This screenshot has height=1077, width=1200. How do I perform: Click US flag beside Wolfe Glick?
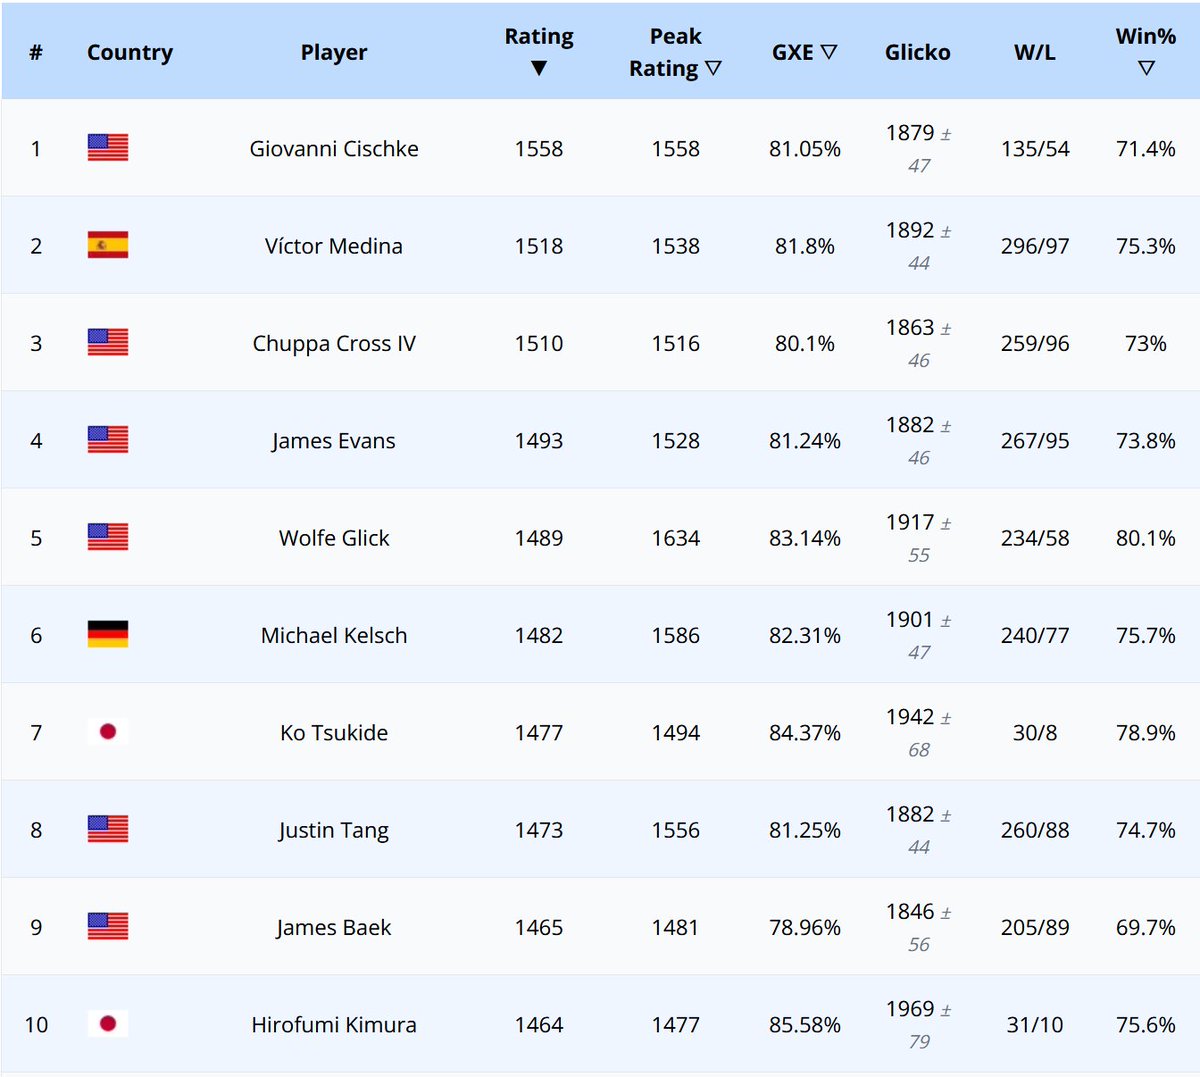coord(108,537)
